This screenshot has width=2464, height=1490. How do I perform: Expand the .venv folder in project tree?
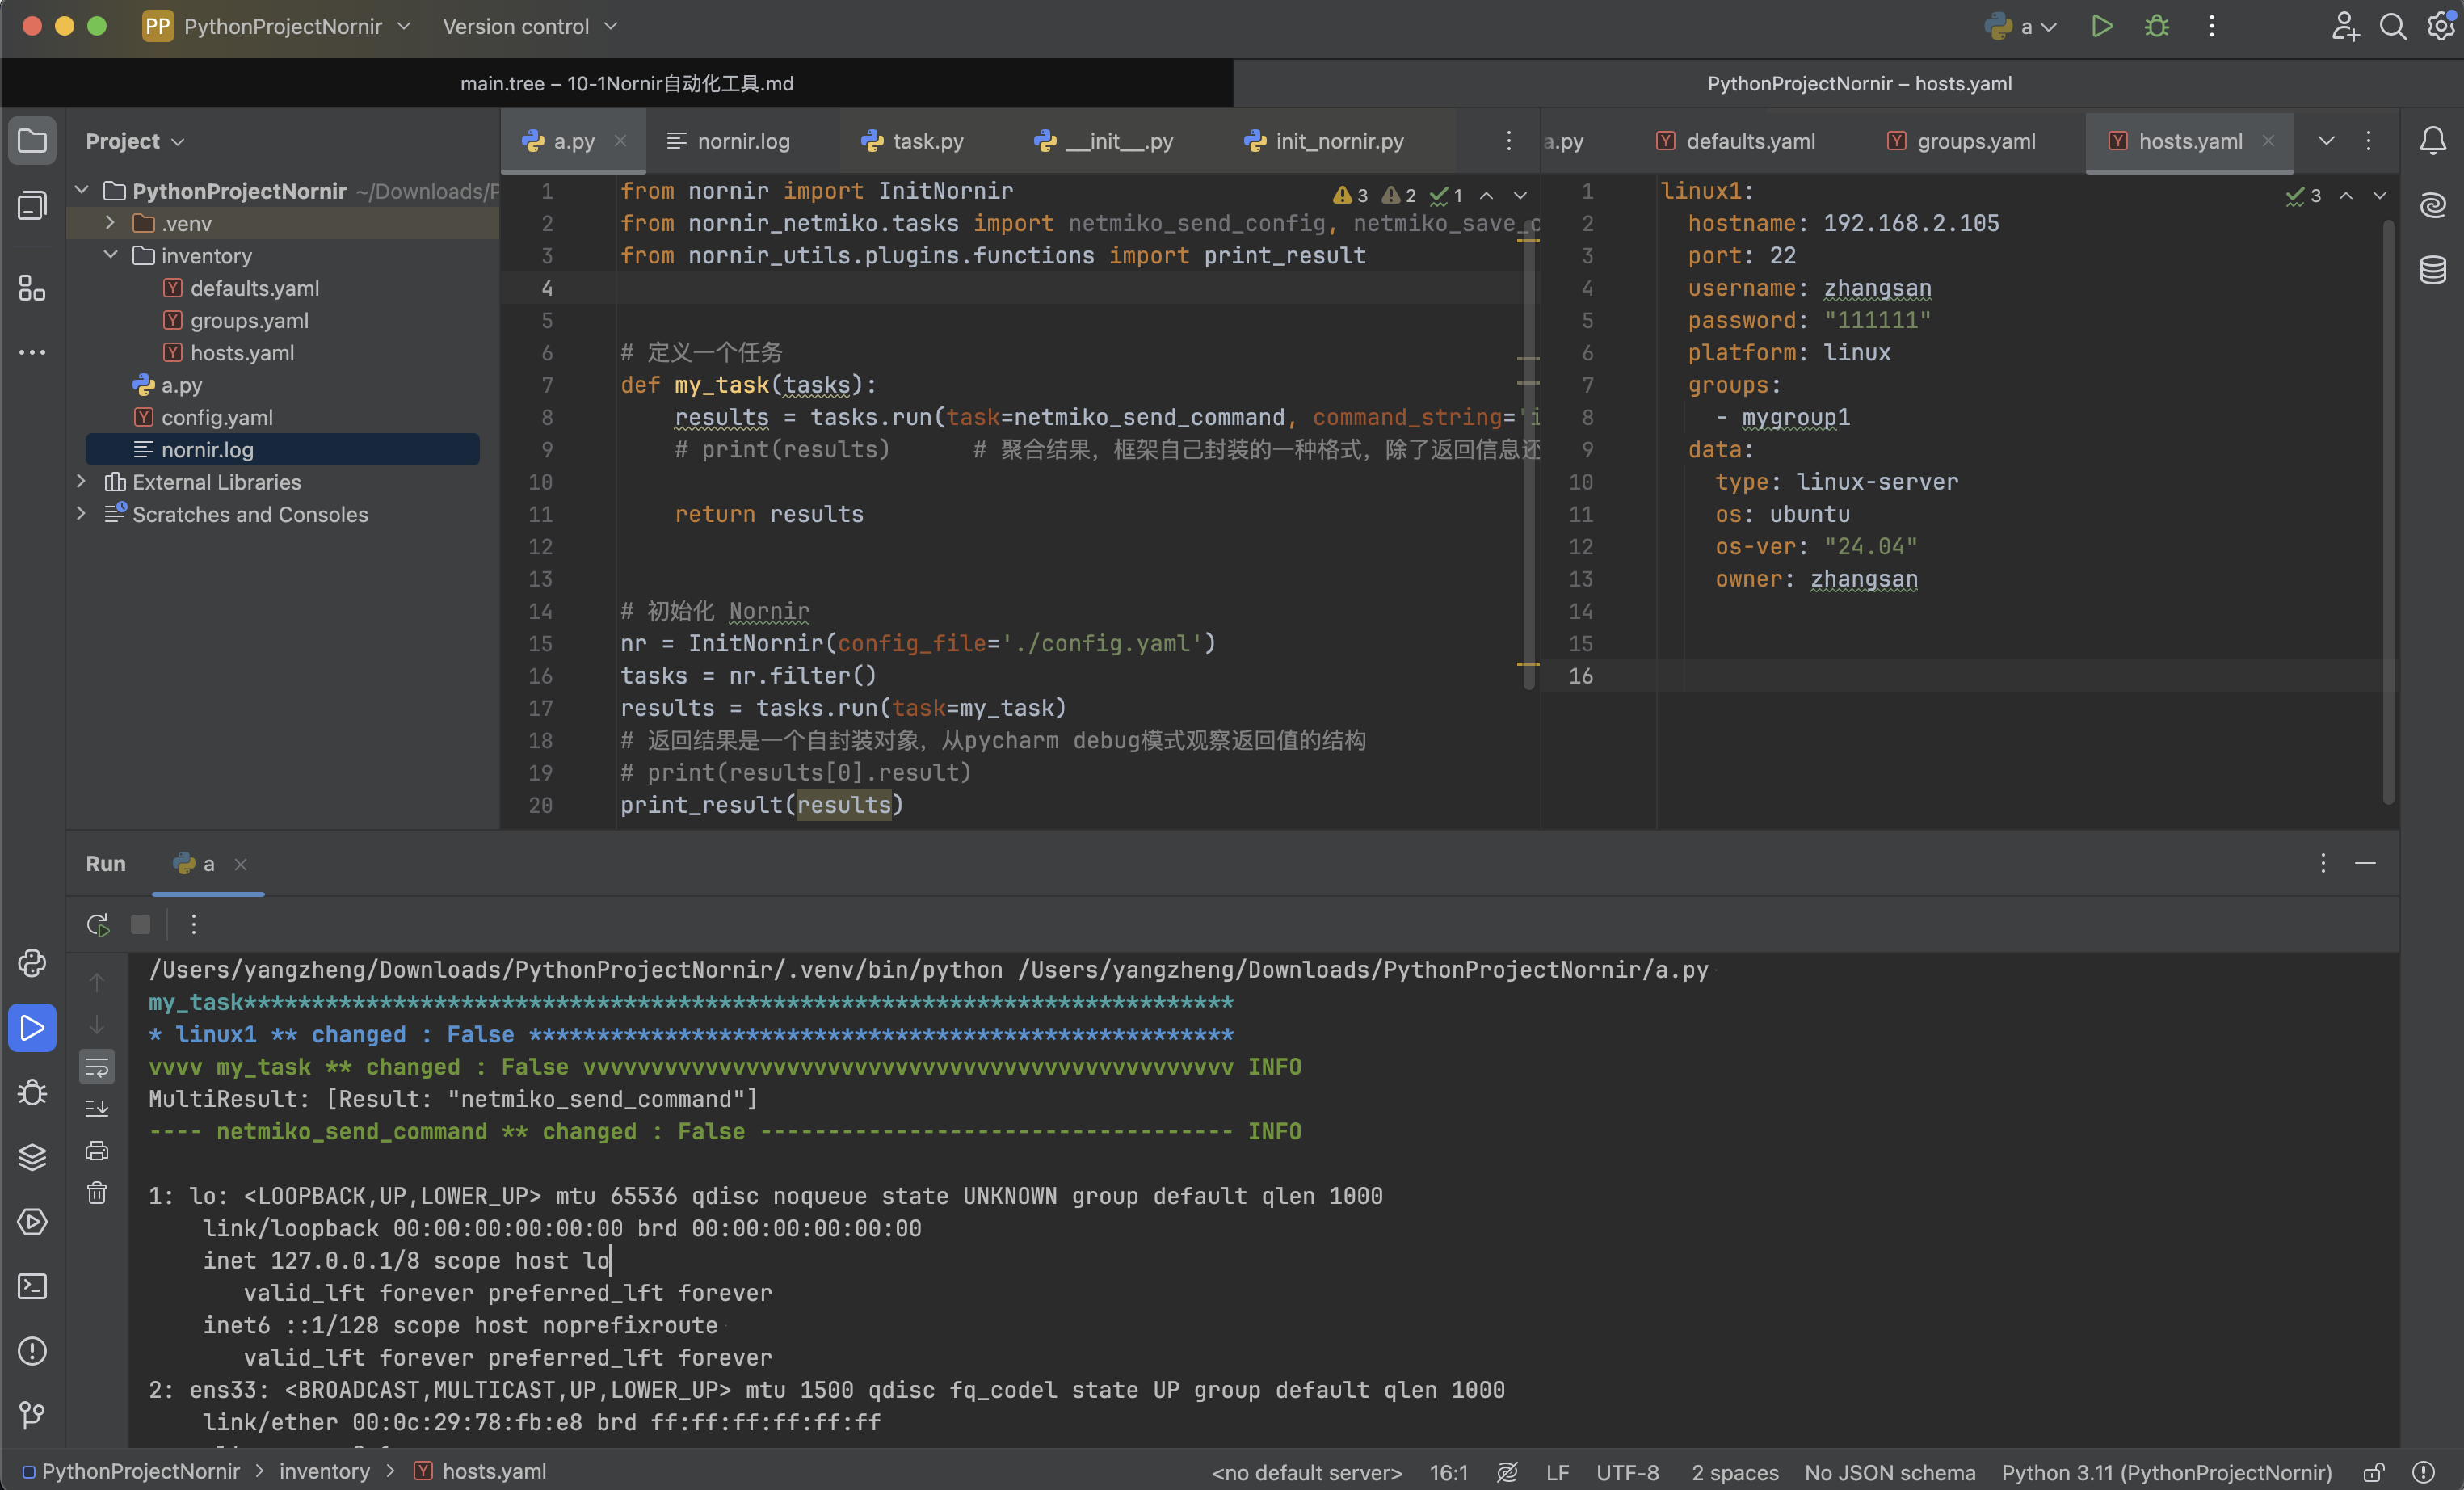pos(110,223)
